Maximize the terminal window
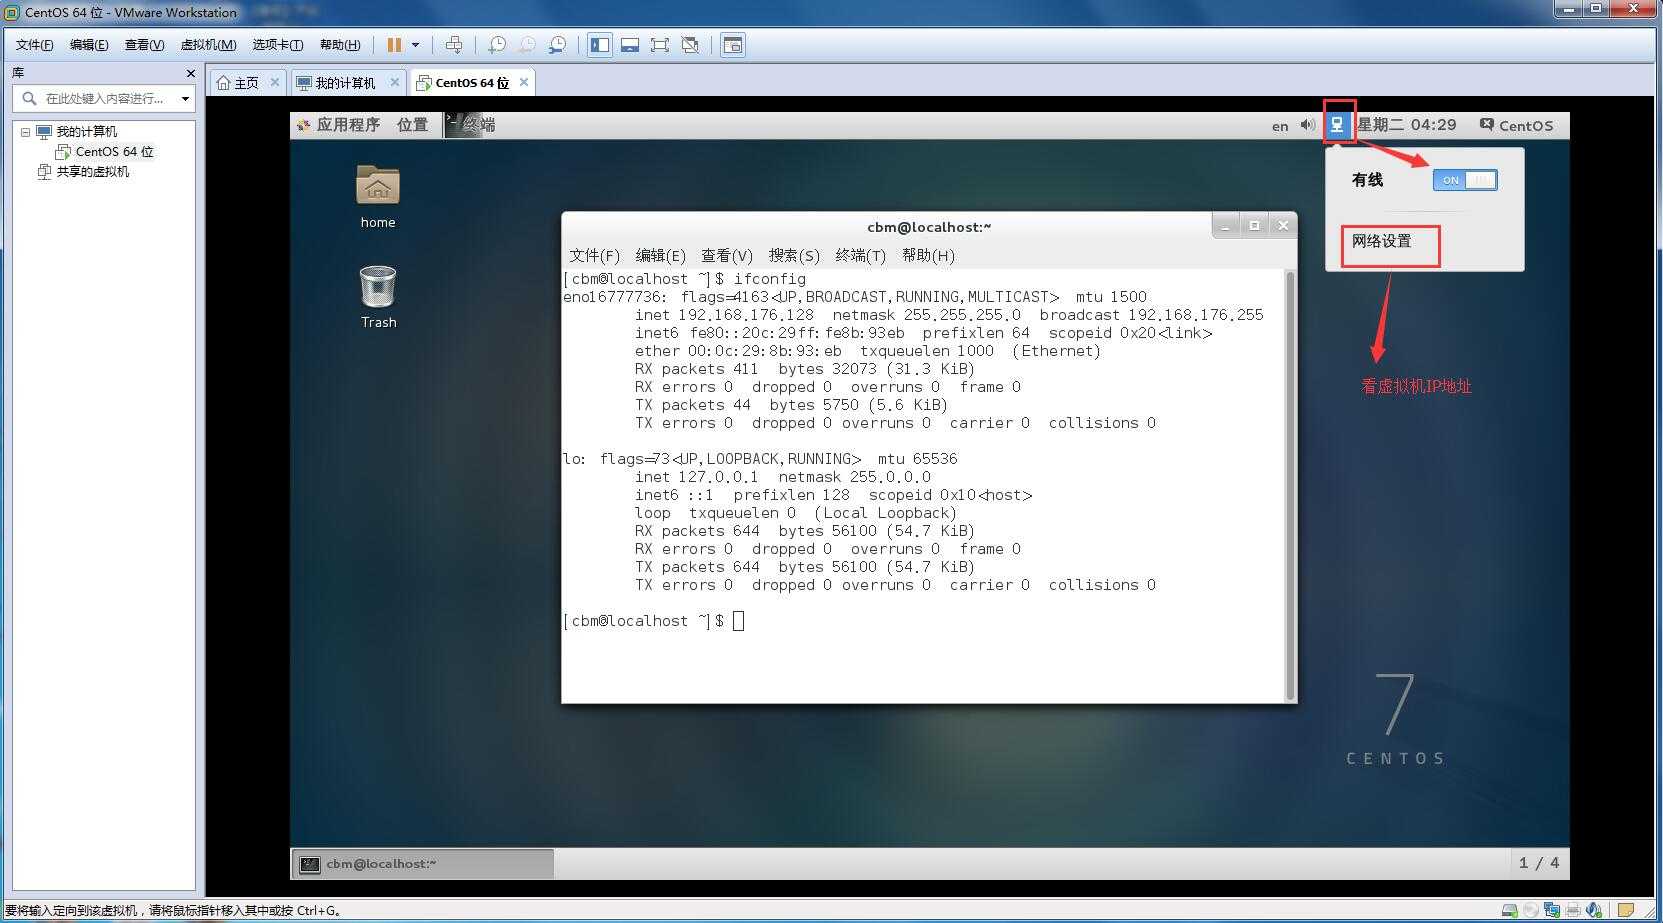Image resolution: width=1663 pixels, height=923 pixels. click(x=1254, y=226)
